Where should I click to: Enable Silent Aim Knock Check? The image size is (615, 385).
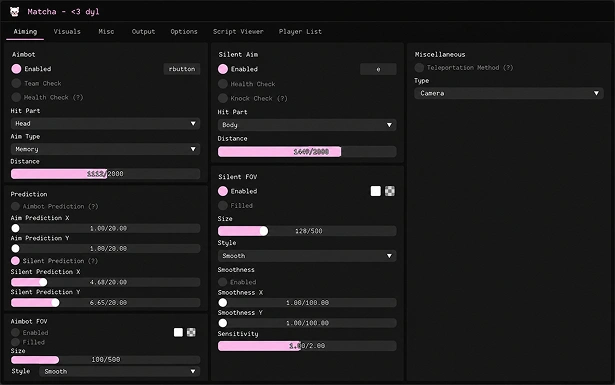click(x=223, y=98)
